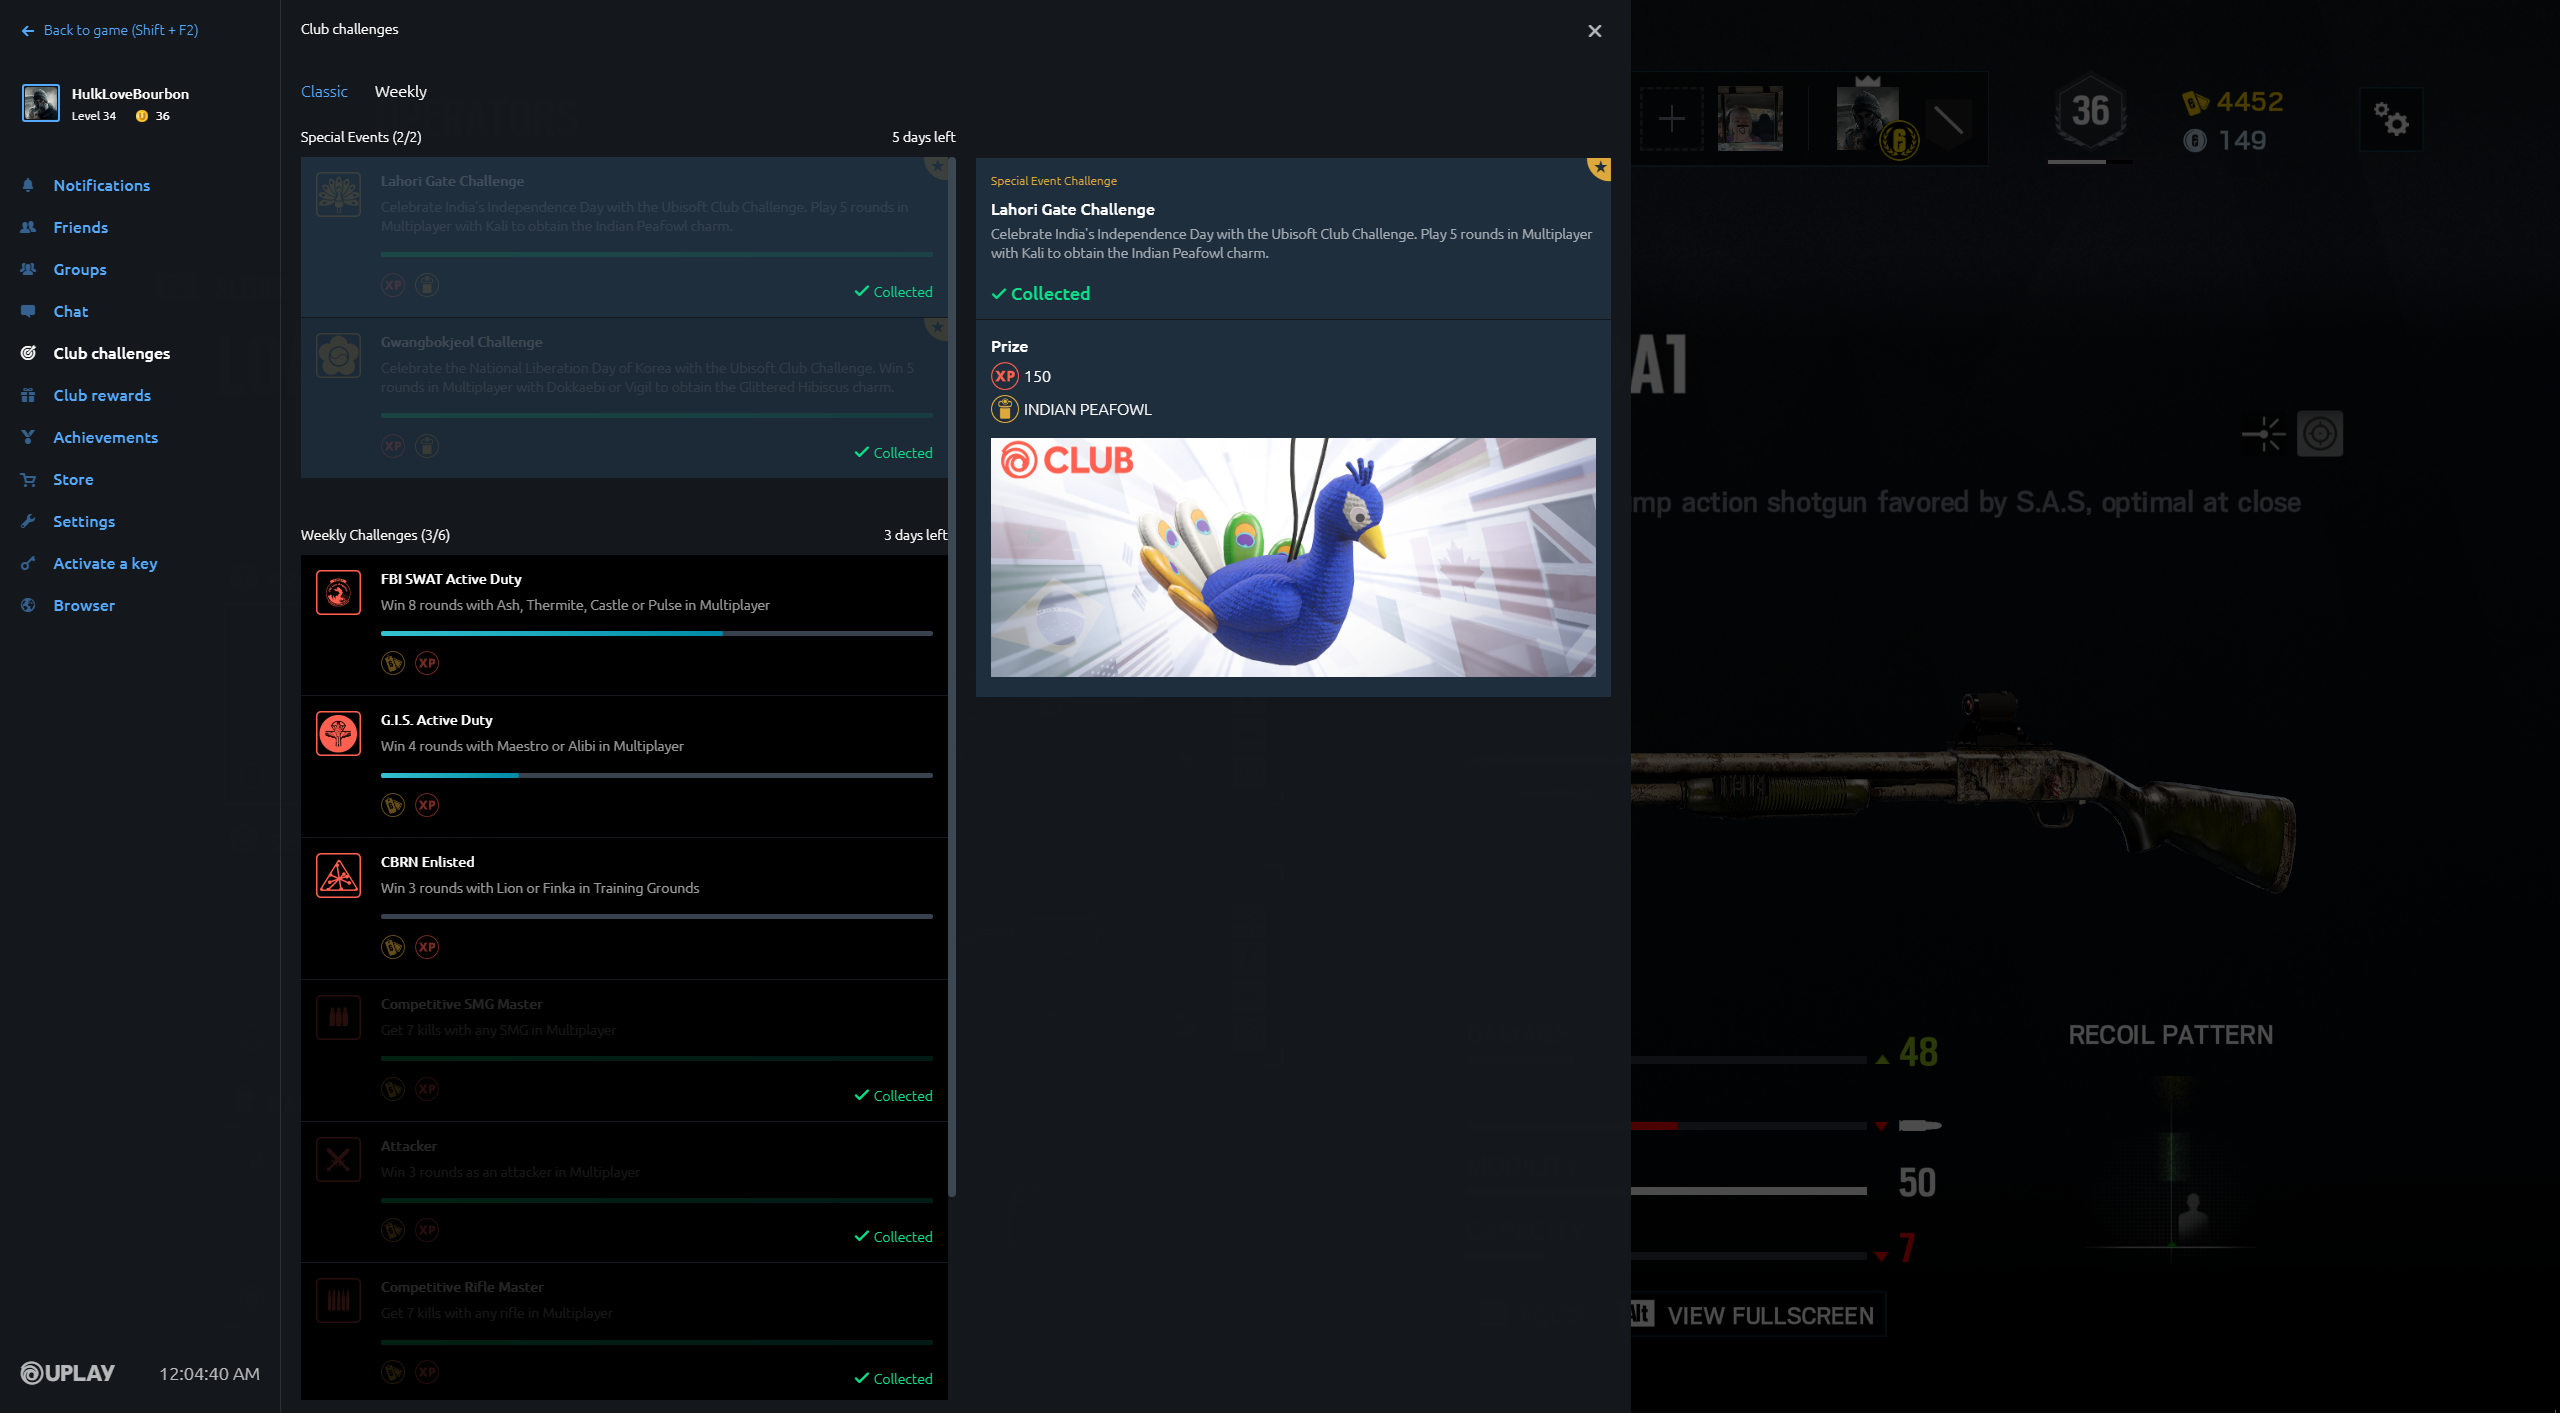Click the Friends icon in sidebar
2560x1413 pixels.
[28, 227]
